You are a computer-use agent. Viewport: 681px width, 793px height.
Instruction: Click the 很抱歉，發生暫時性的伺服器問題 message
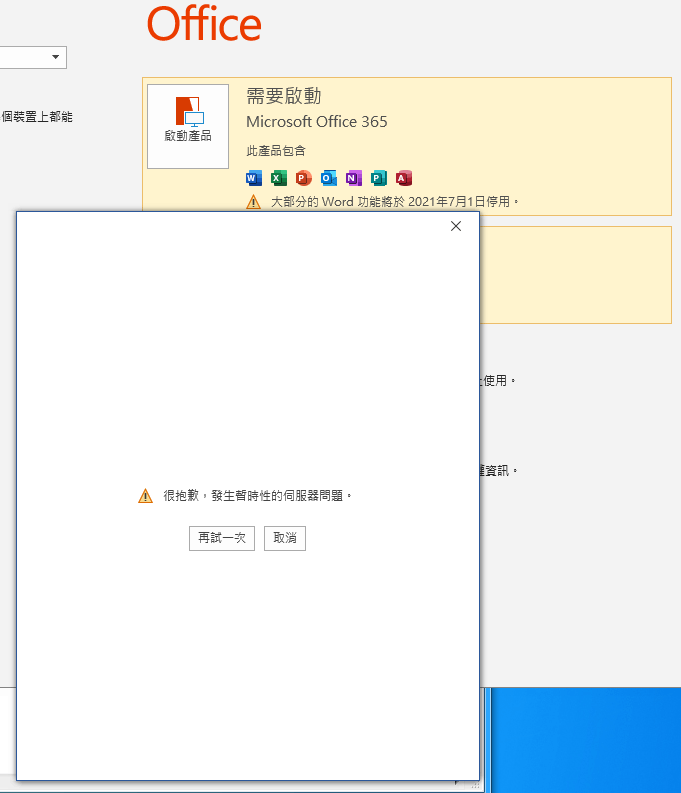257,496
